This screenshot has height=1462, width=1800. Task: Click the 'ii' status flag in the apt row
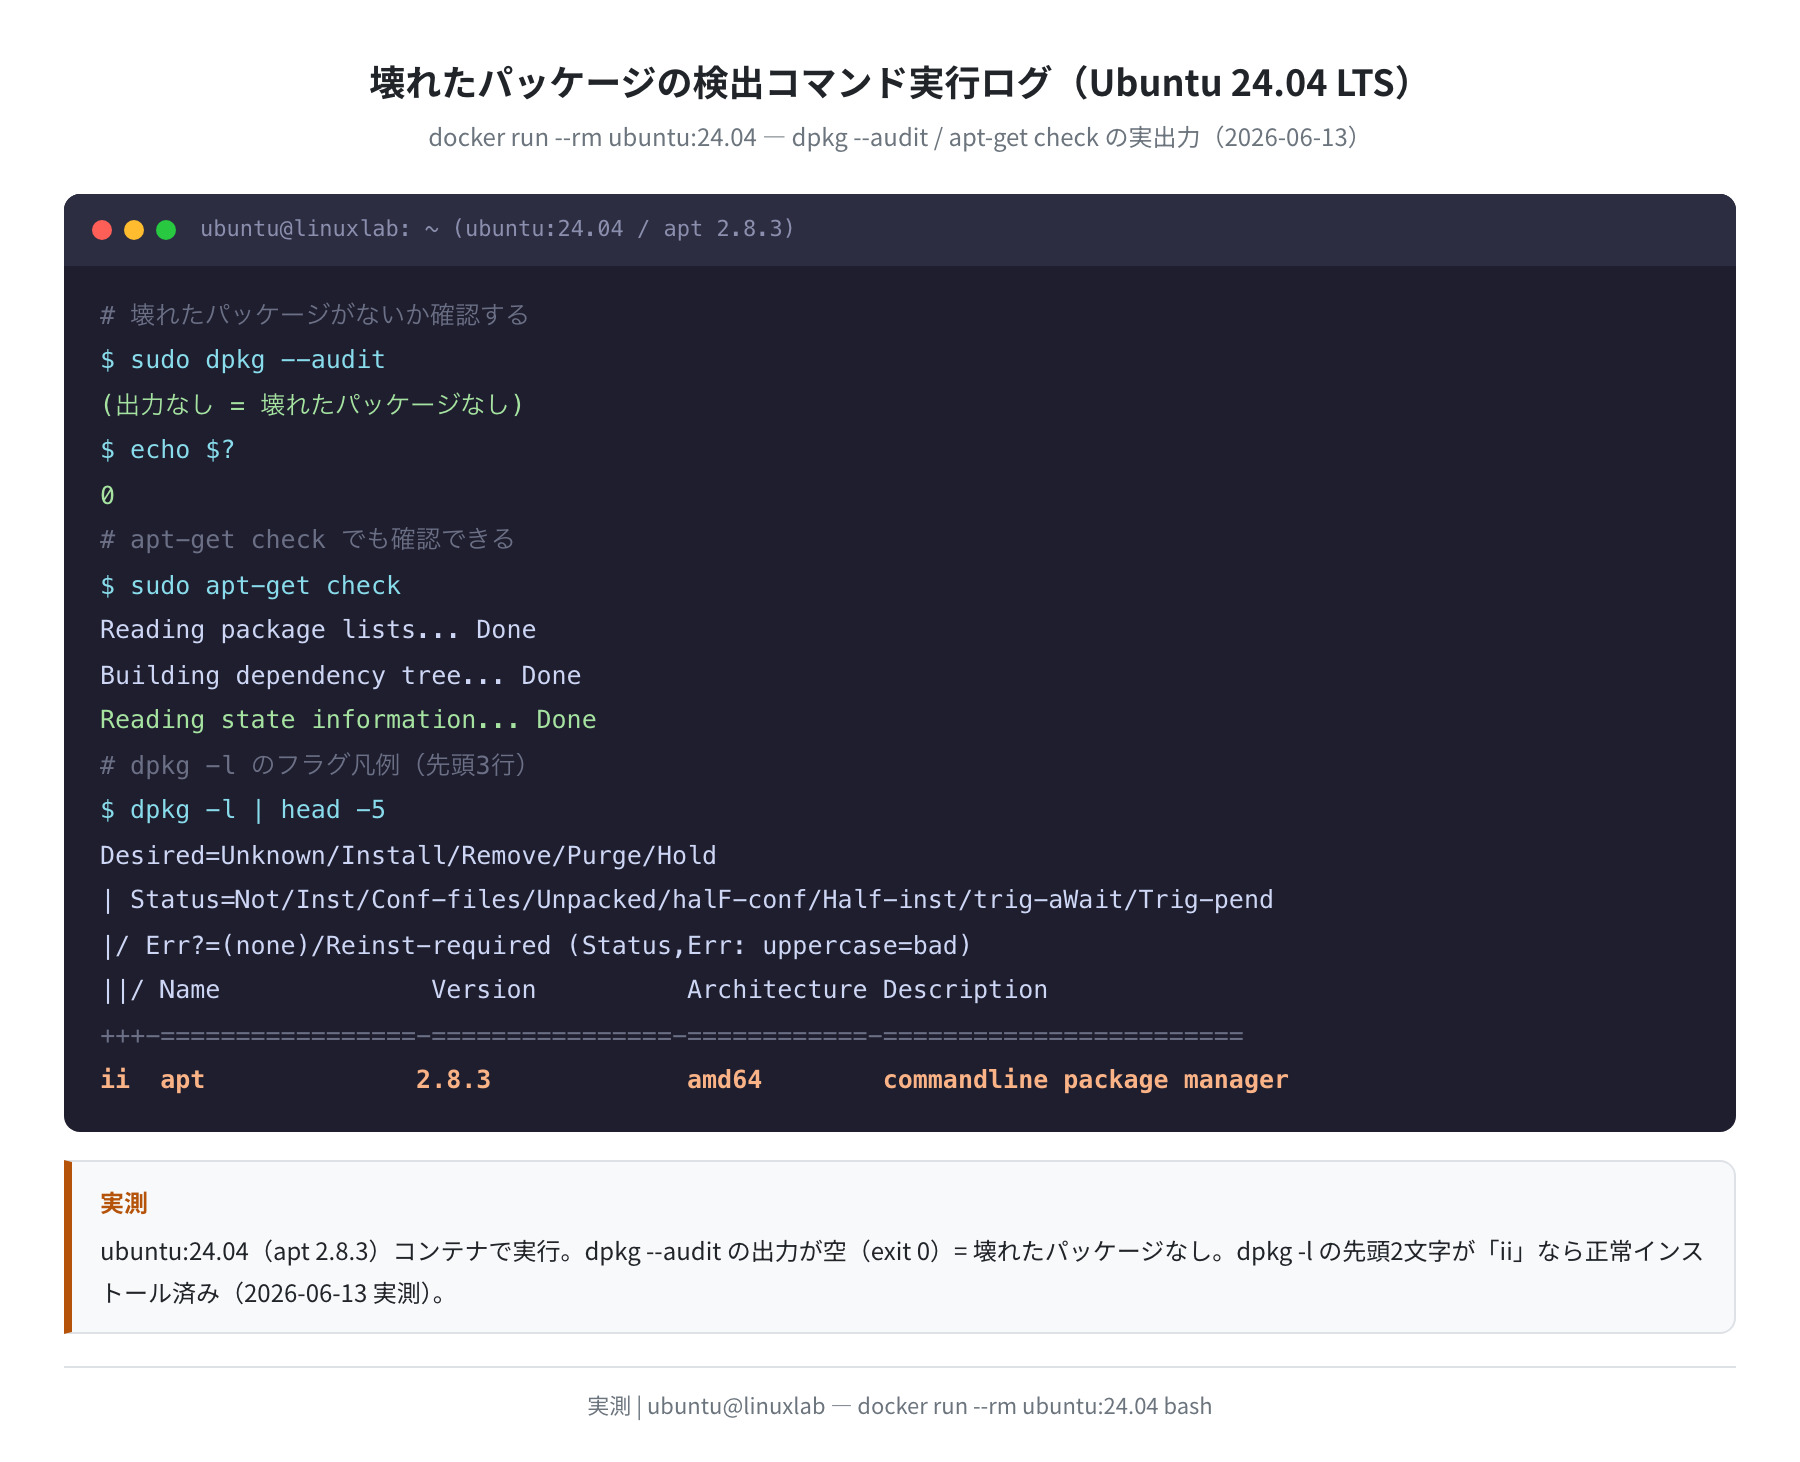(115, 1080)
